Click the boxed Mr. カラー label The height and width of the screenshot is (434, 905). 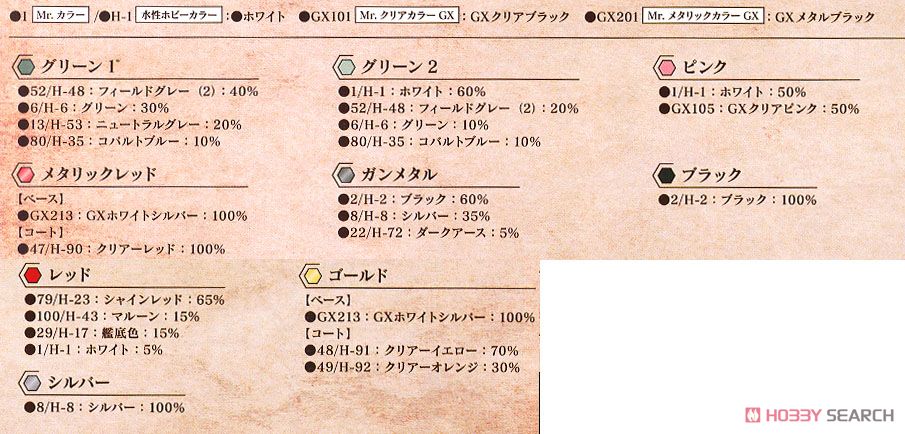[x=52, y=16]
